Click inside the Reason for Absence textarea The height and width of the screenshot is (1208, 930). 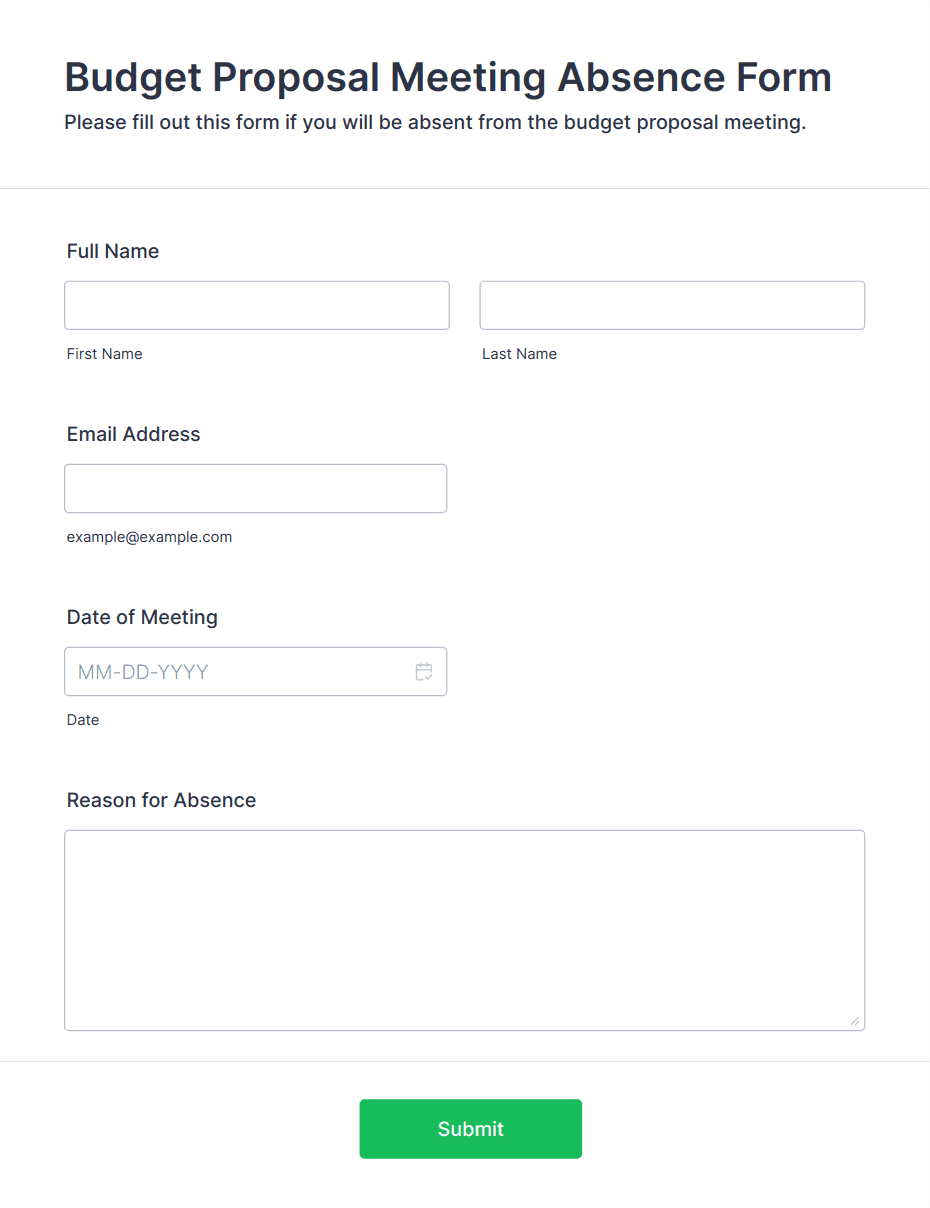tap(465, 930)
